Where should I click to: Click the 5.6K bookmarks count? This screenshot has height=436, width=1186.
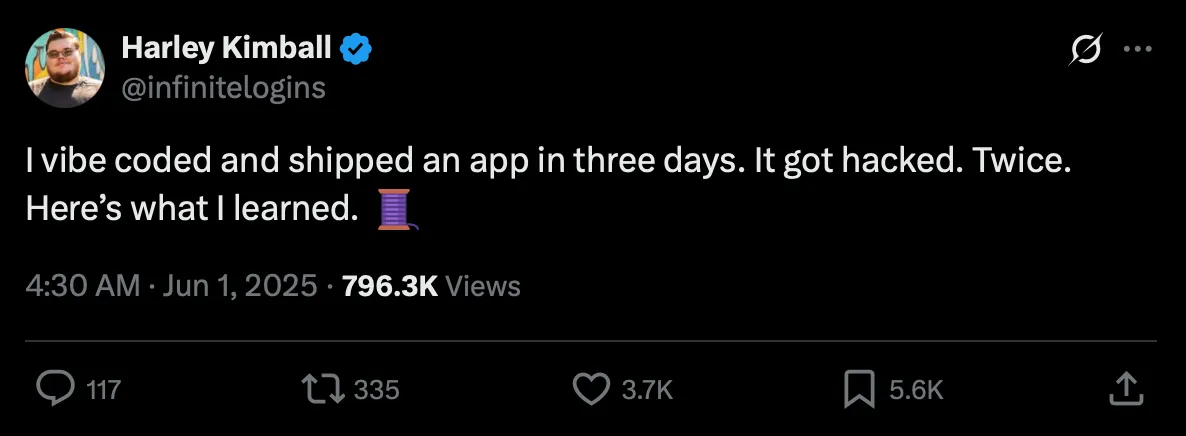pyautogui.click(x=916, y=390)
